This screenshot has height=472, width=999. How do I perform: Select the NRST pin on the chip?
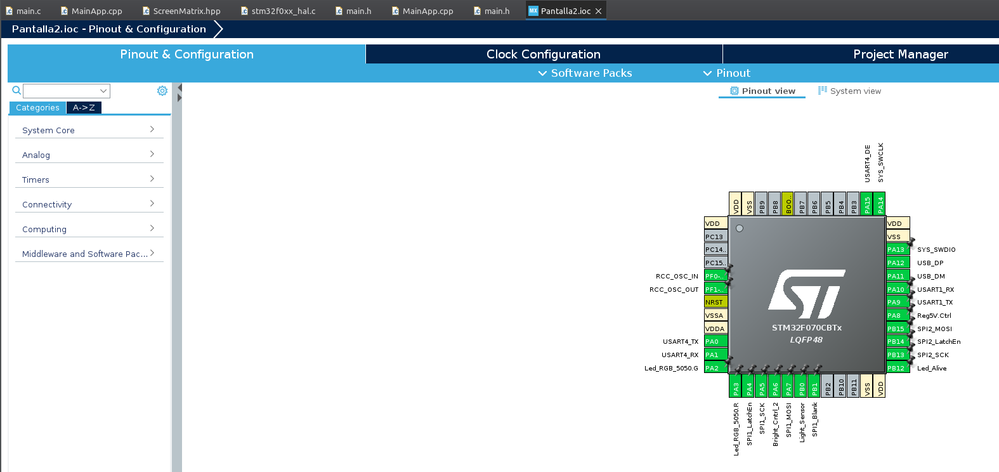pos(715,302)
